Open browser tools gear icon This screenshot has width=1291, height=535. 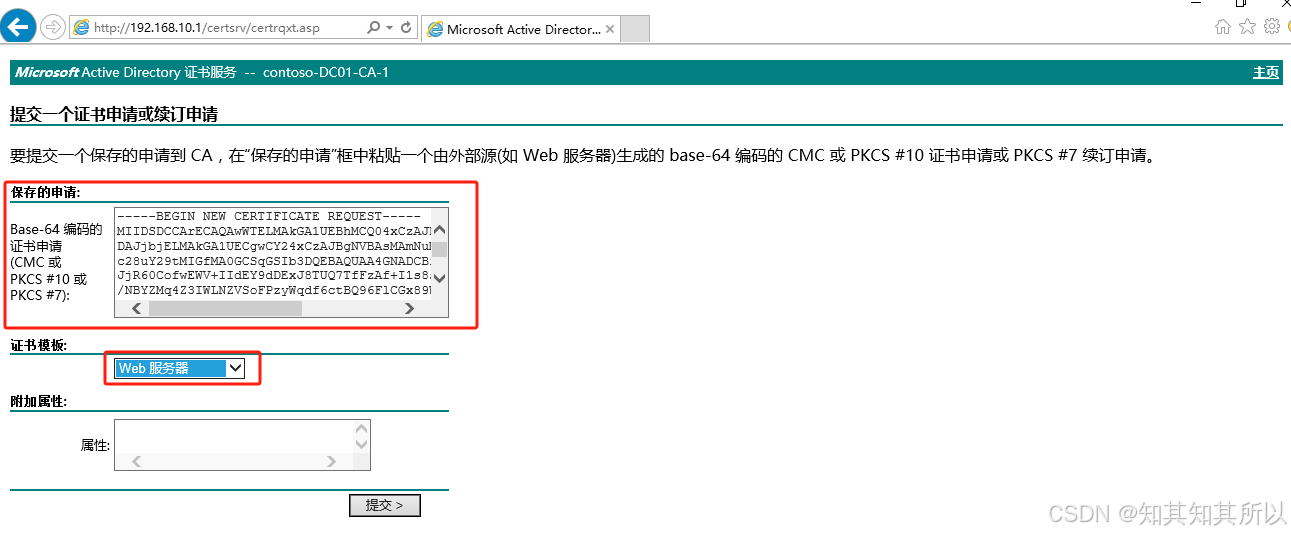1271,27
